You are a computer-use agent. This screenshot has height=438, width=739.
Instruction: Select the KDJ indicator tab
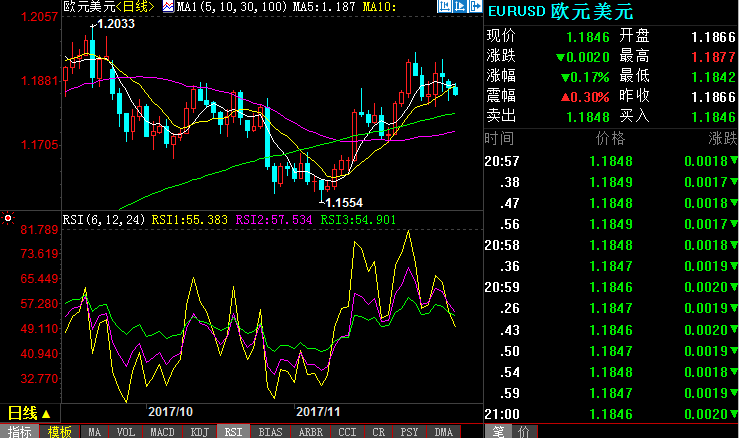point(198,431)
